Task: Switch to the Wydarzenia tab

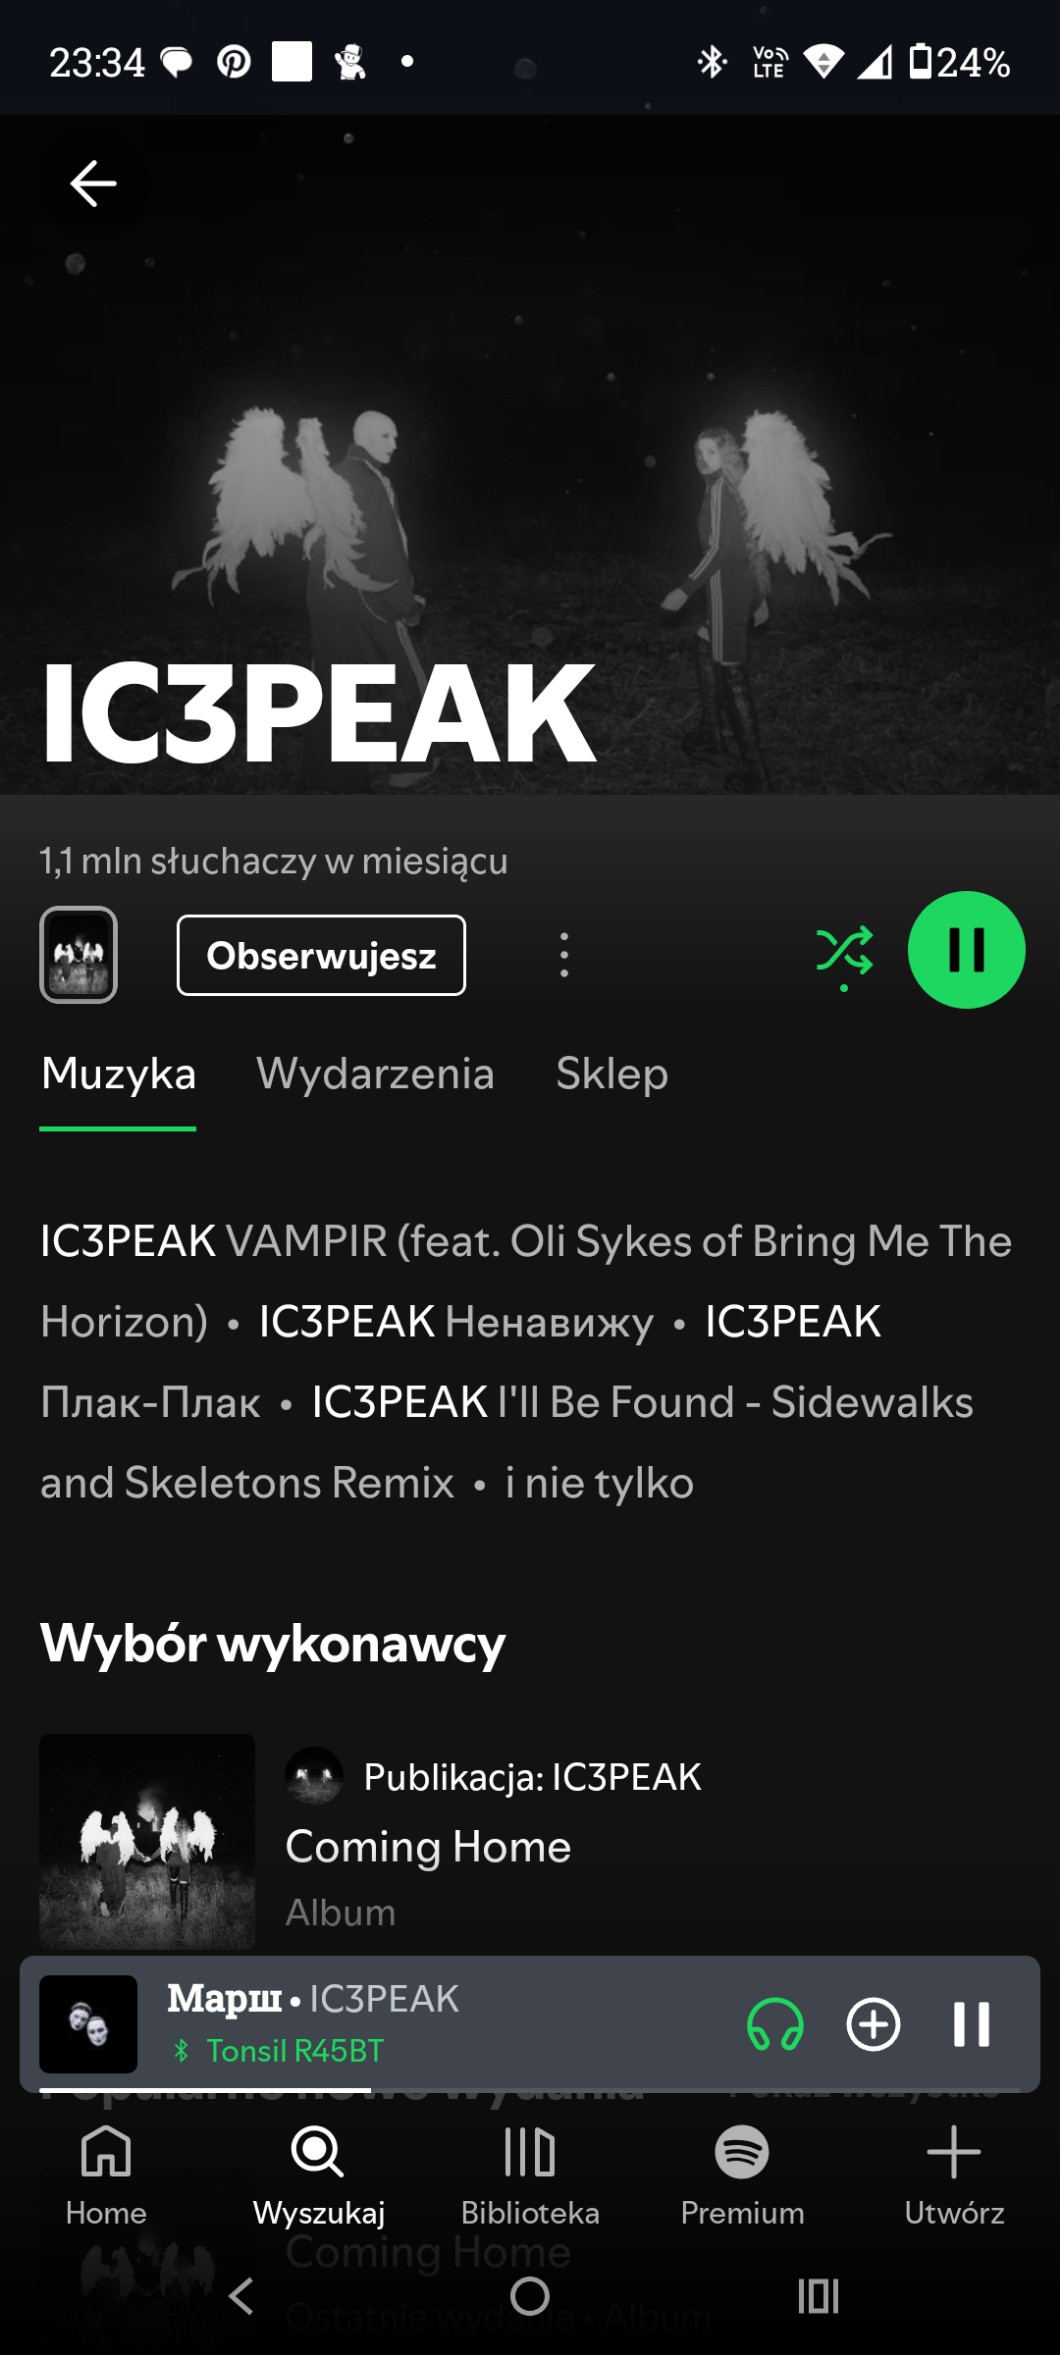Action: [375, 1074]
